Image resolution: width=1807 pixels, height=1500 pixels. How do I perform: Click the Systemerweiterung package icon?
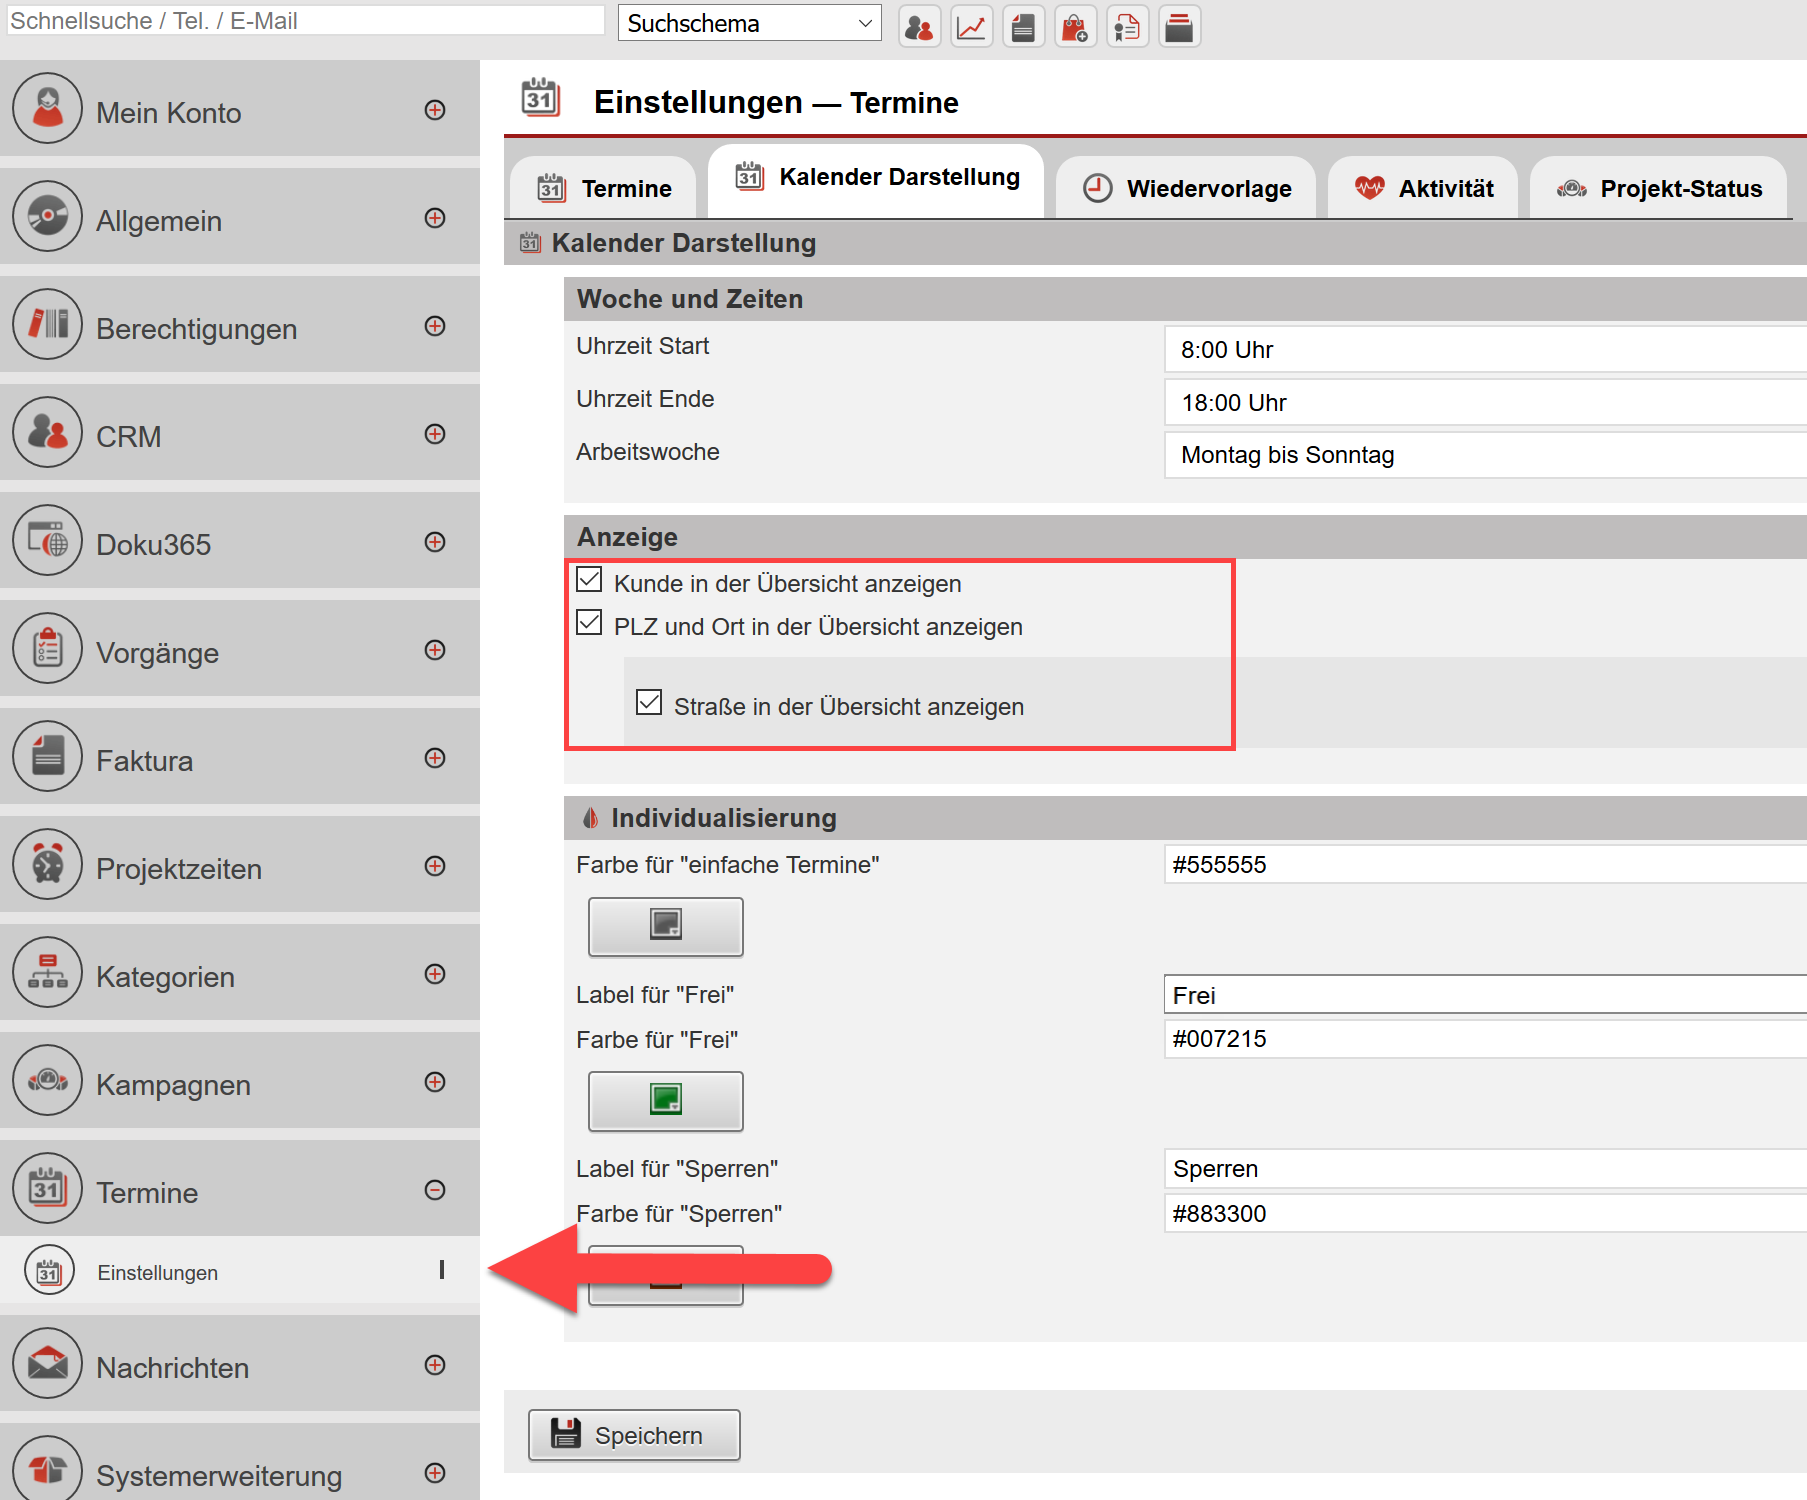47,1470
